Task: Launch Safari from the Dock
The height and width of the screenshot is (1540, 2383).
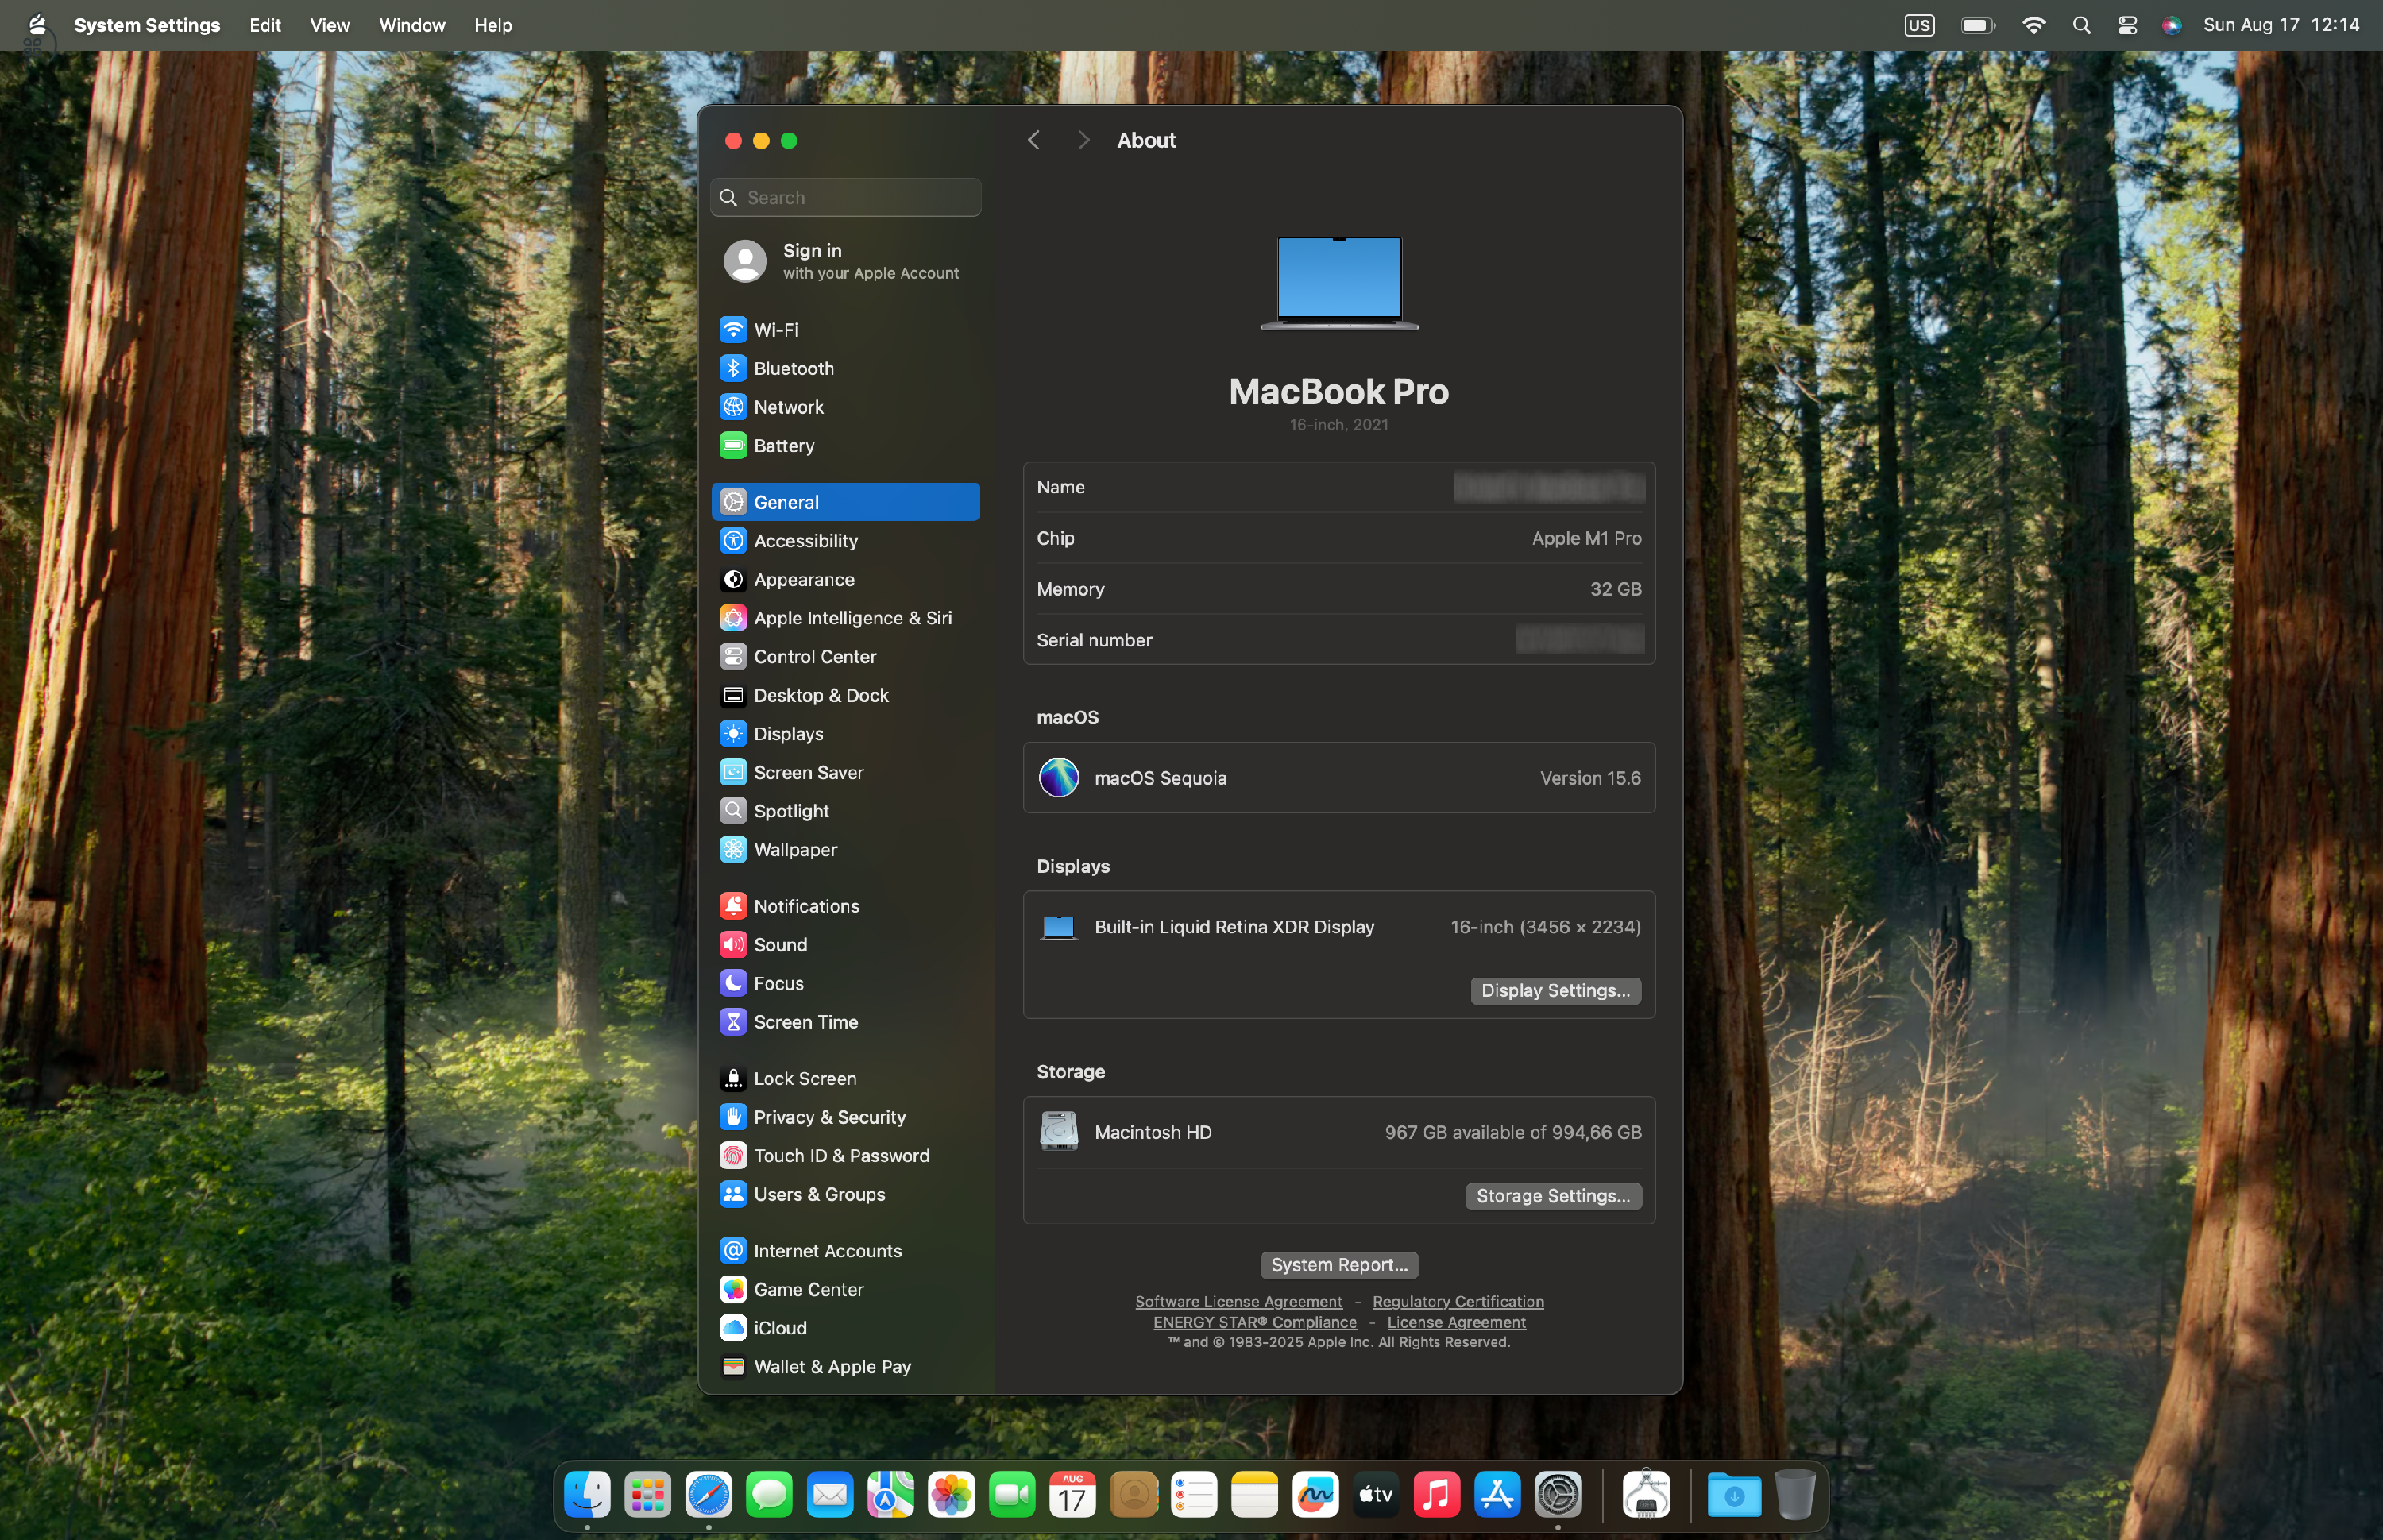Action: [x=708, y=1495]
